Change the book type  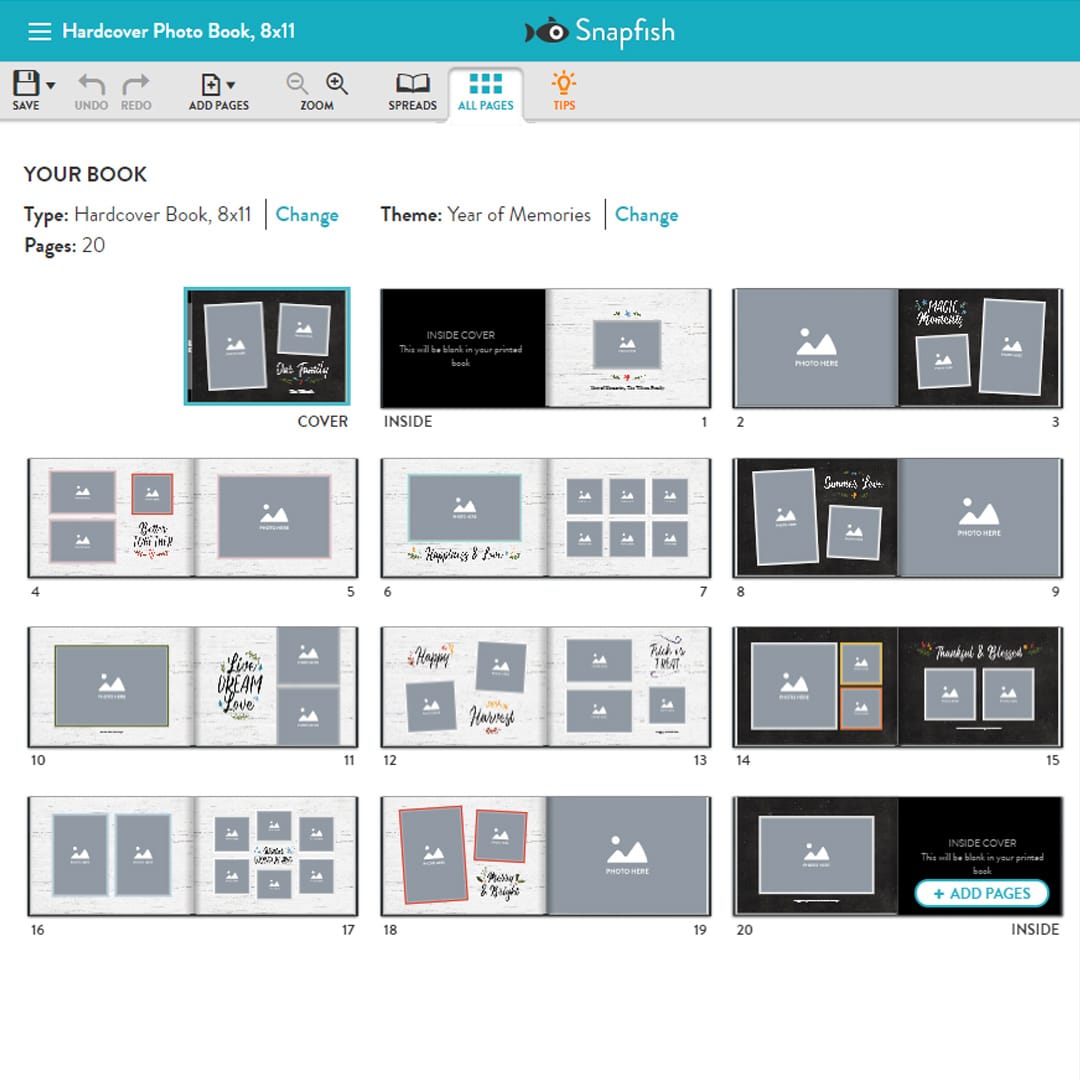(x=307, y=215)
